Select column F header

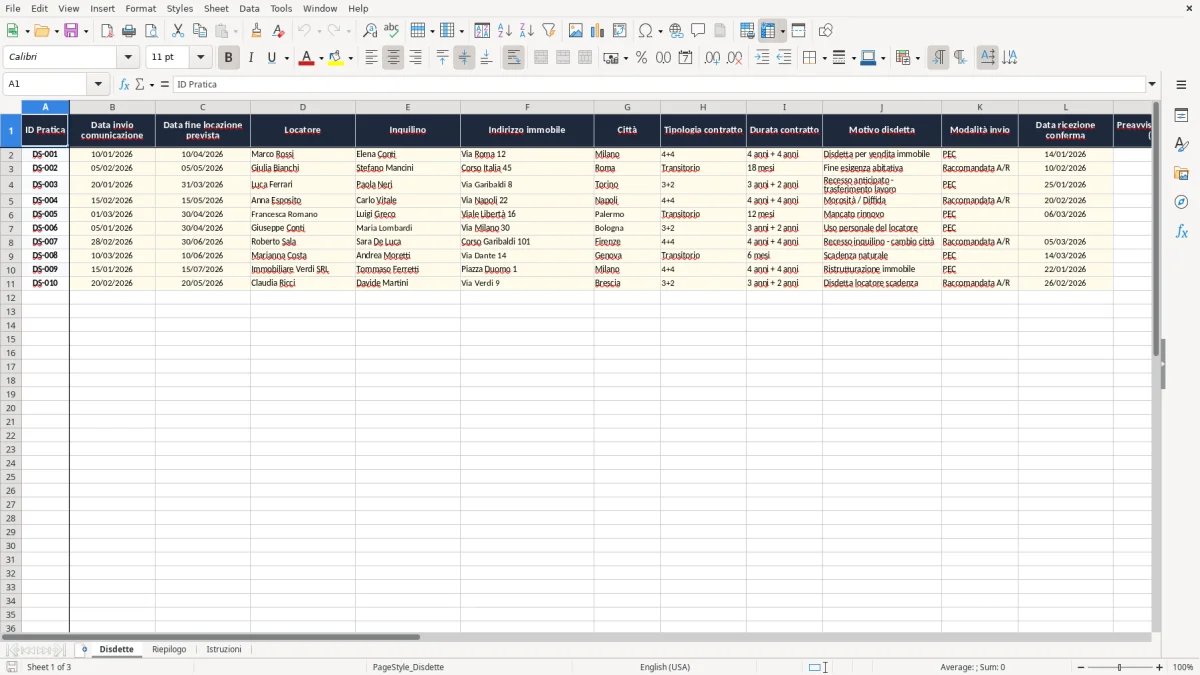pos(527,107)
